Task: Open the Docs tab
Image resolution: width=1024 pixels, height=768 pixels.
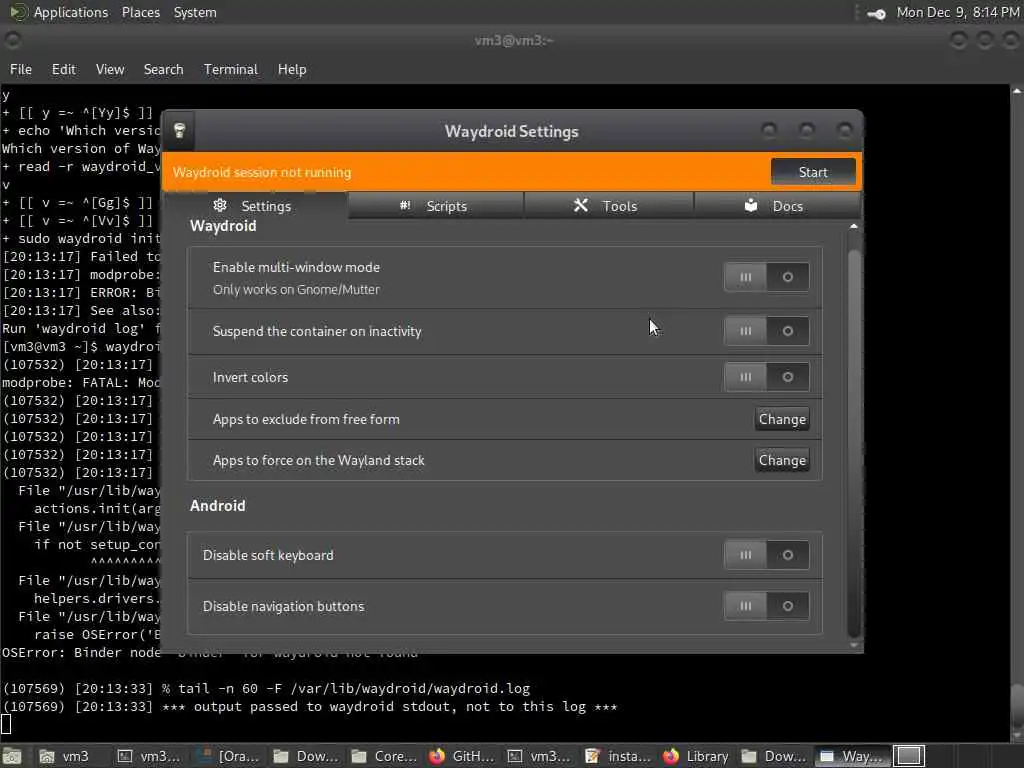Action: [776, 206]
